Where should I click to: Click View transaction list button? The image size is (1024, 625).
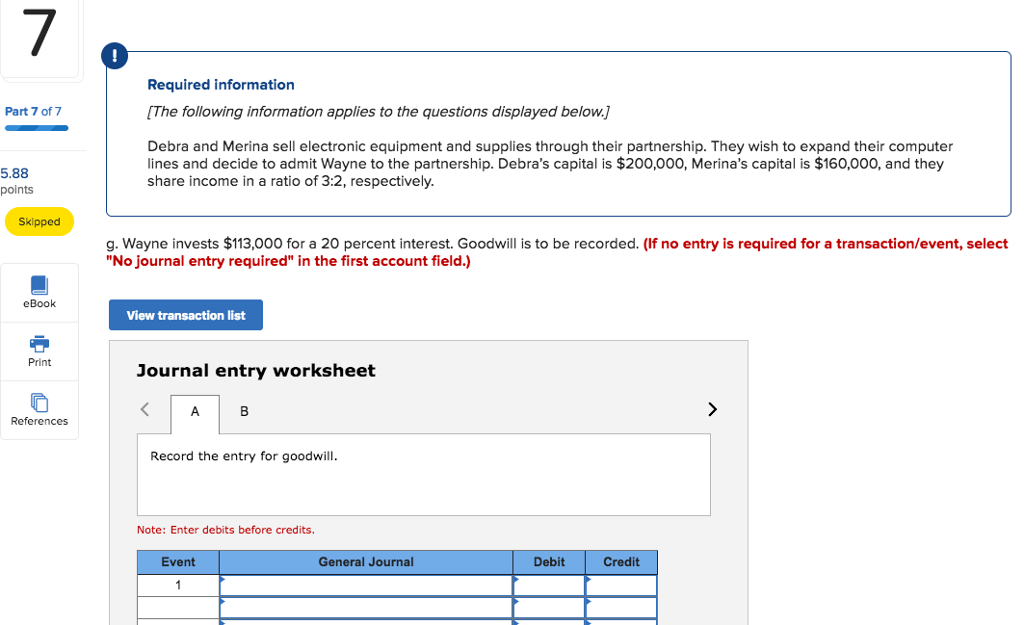click(x=186, y=315)
